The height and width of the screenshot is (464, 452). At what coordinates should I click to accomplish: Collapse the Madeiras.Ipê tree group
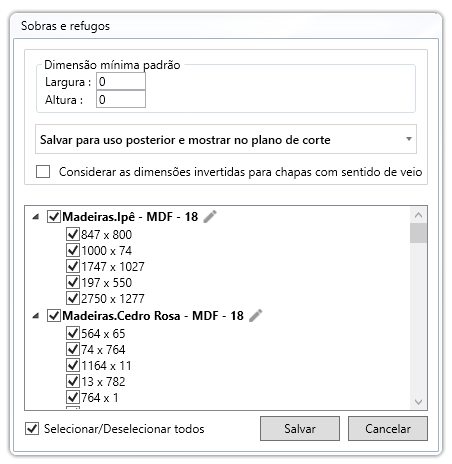[x=36, y=217]
